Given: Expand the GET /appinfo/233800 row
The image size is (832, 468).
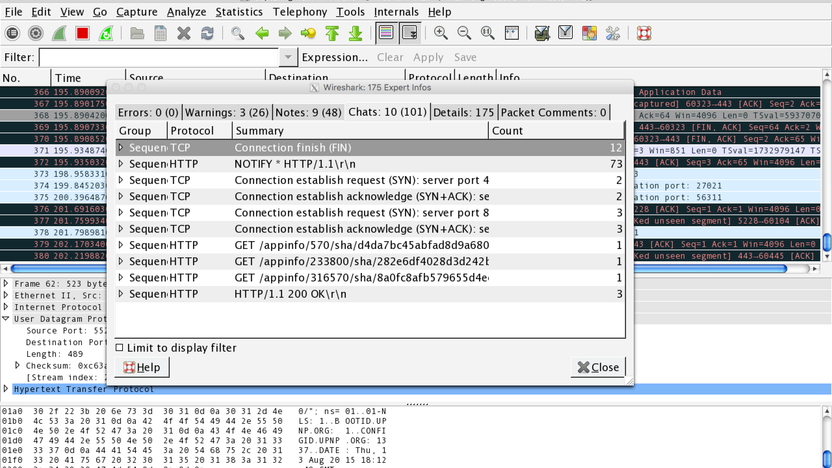Looking at the screenshot, I should (x=121, y=262).
